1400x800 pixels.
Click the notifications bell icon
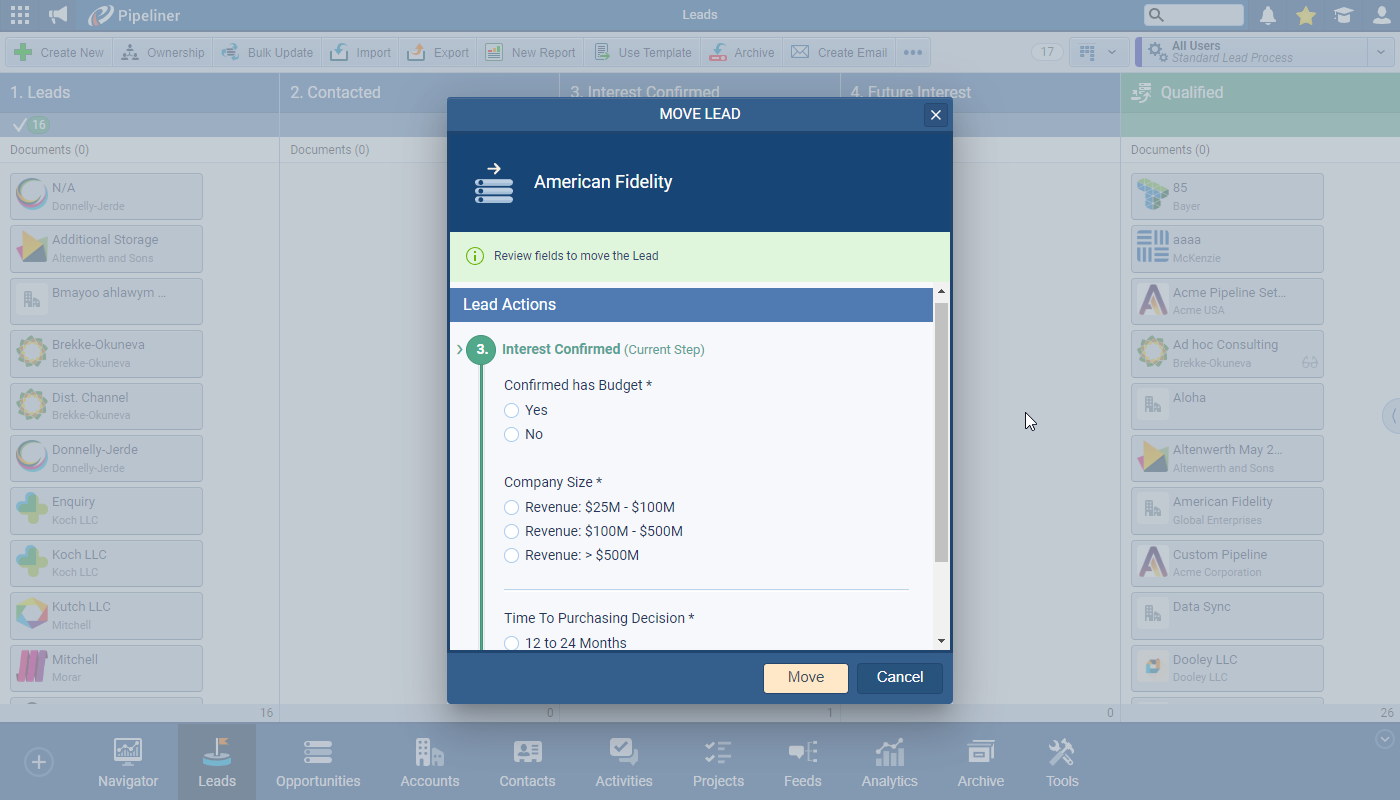[x=1268, y=15]
